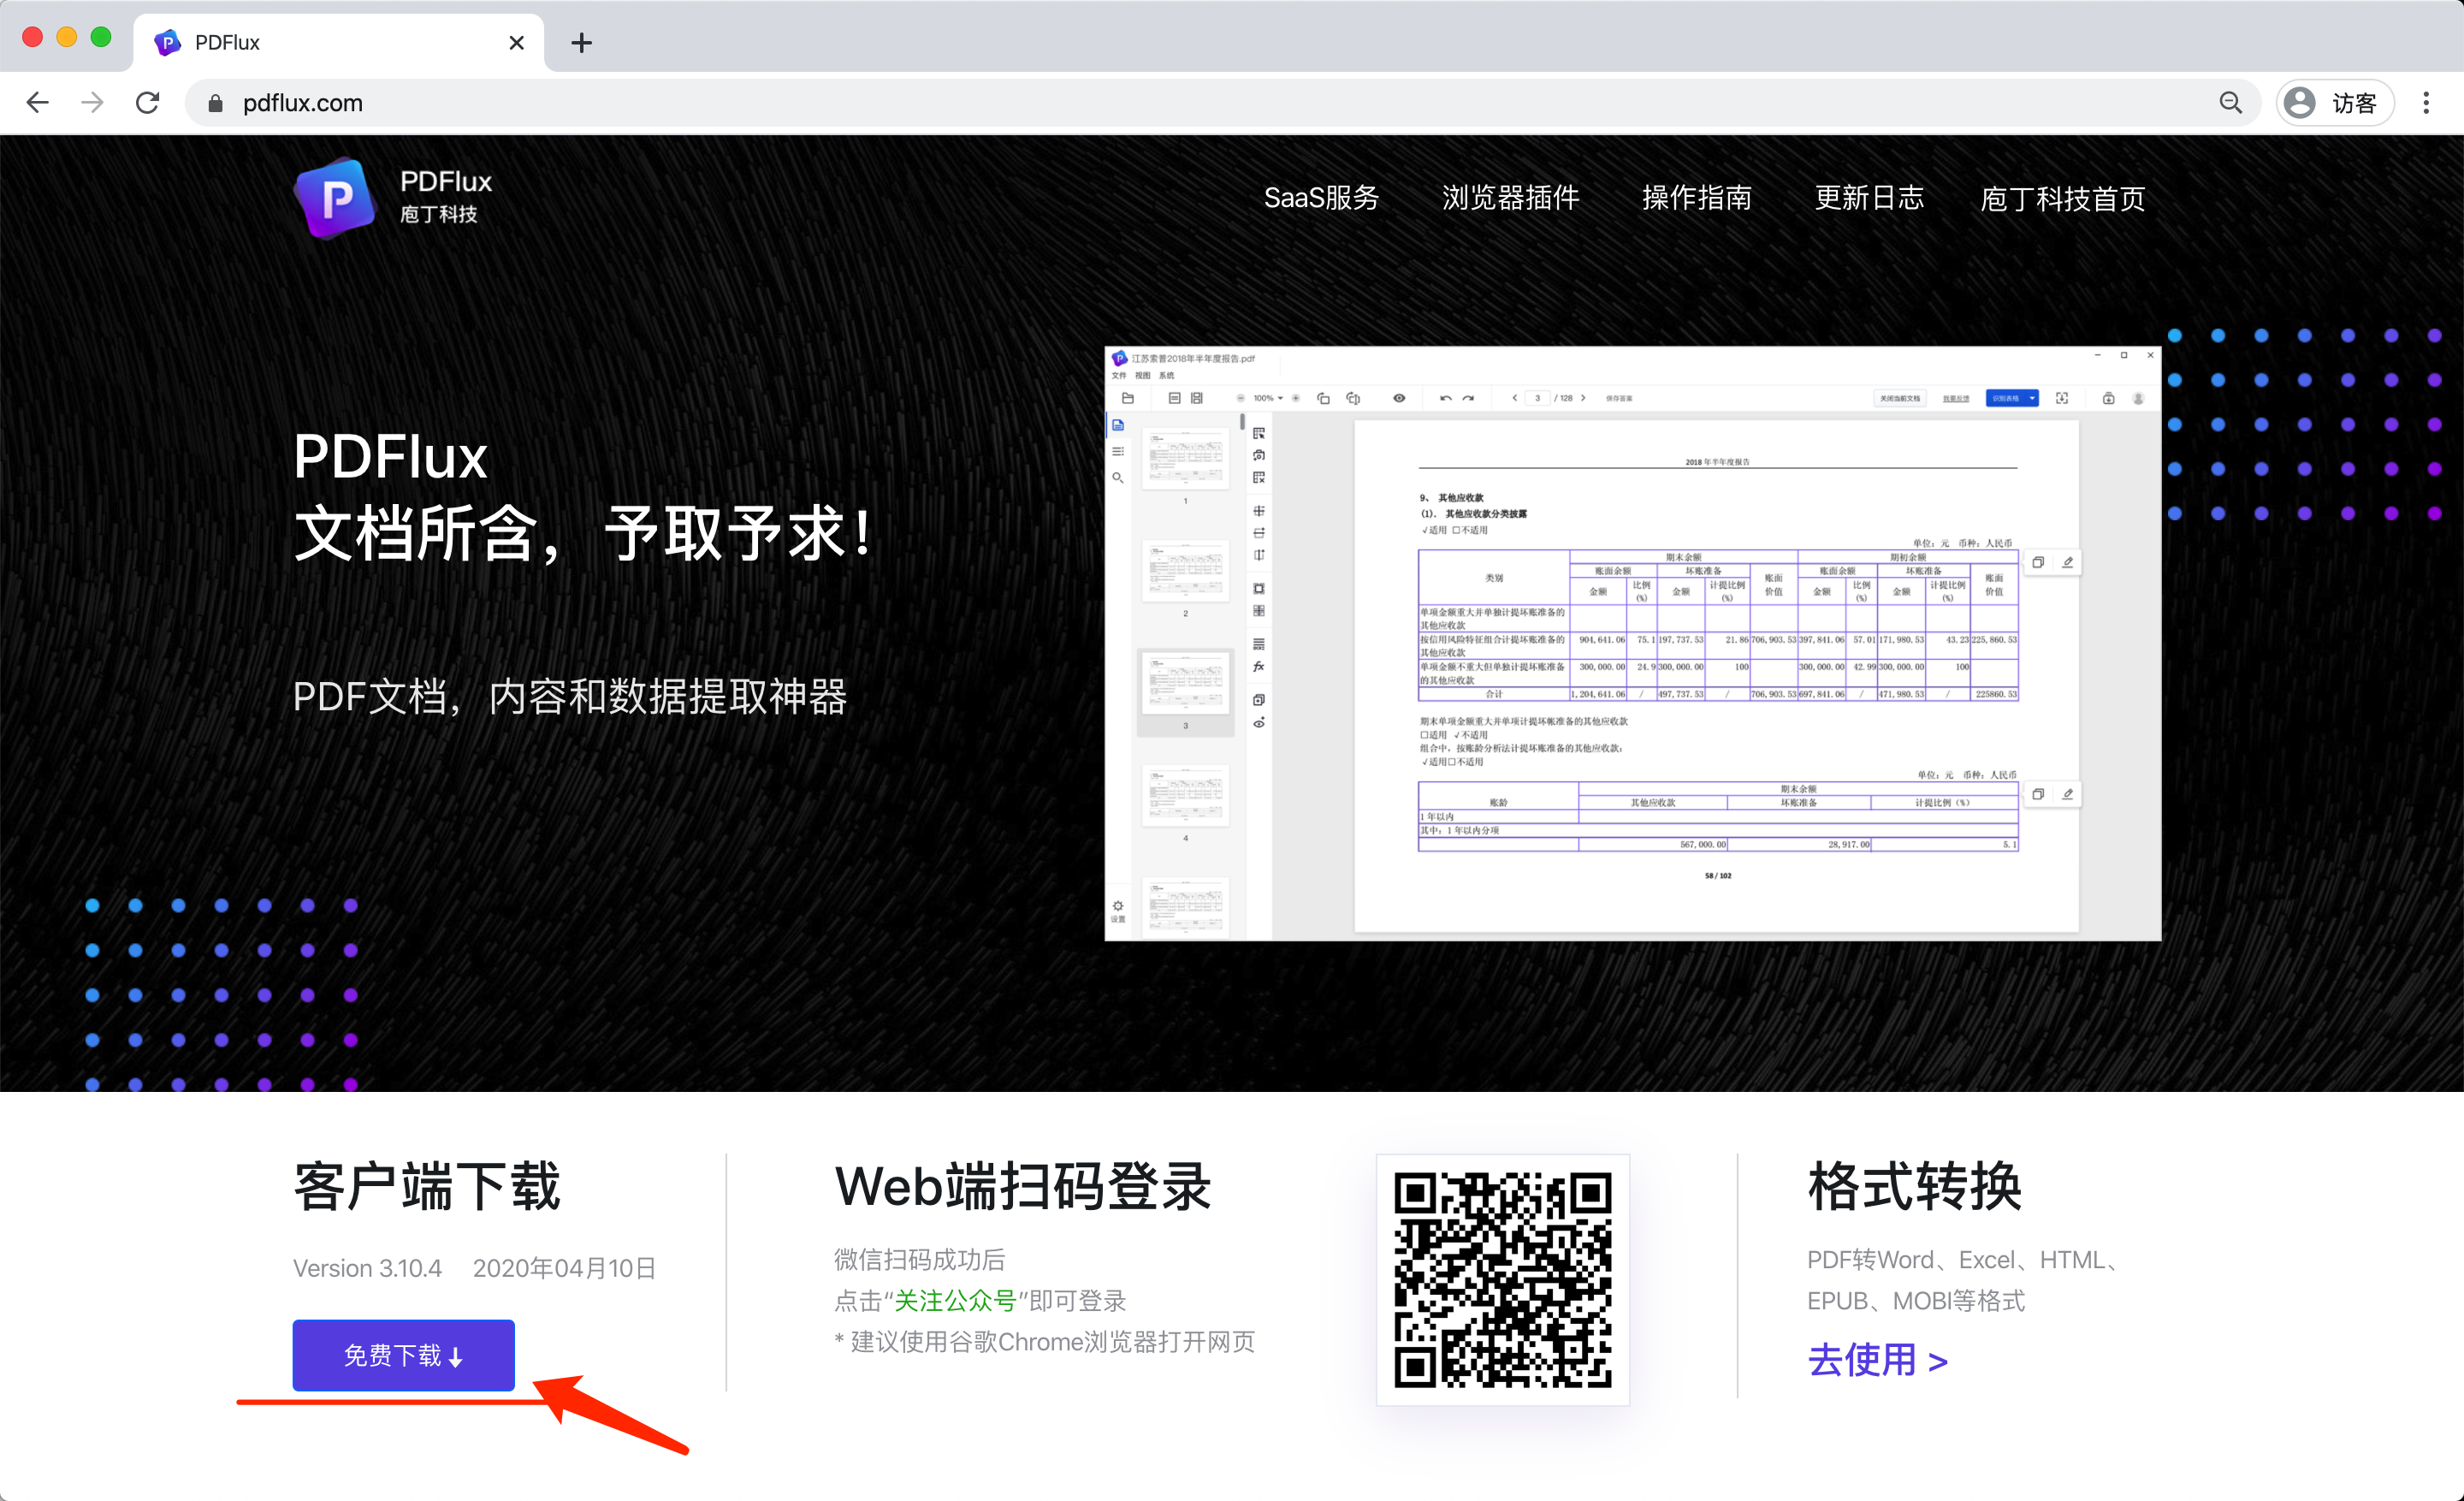Open the Chrome three-dot menu
Viewport: 2464px width, 1501px height.
pyautogui.click(x=2426, y=103)
